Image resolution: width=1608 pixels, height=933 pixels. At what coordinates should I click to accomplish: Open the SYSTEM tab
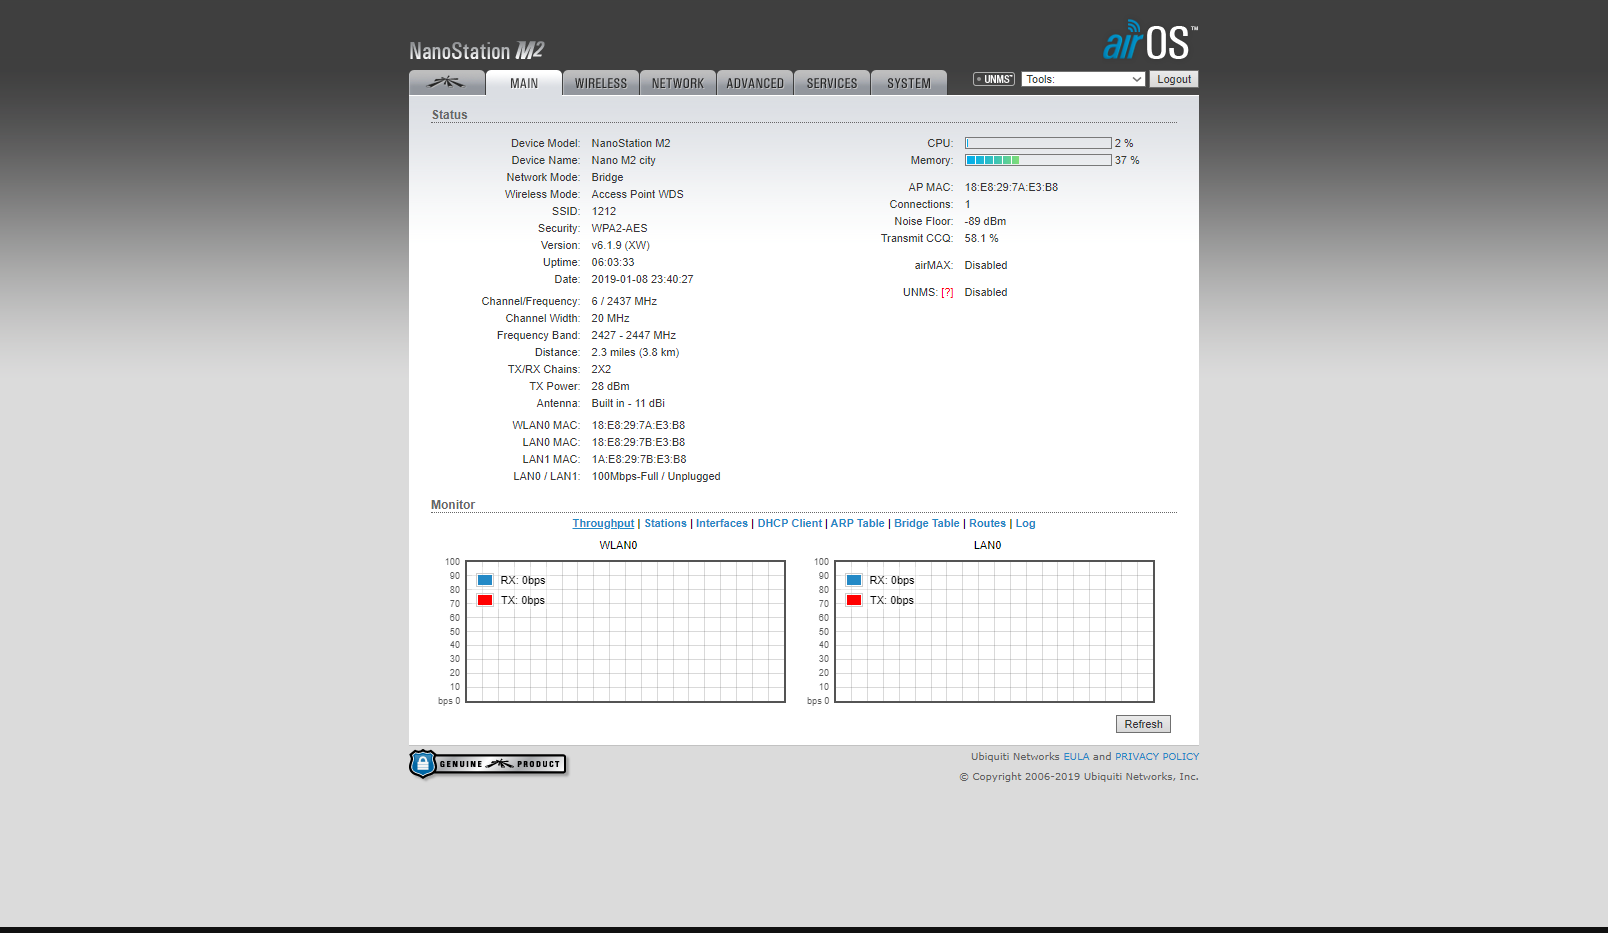(909, 83)
